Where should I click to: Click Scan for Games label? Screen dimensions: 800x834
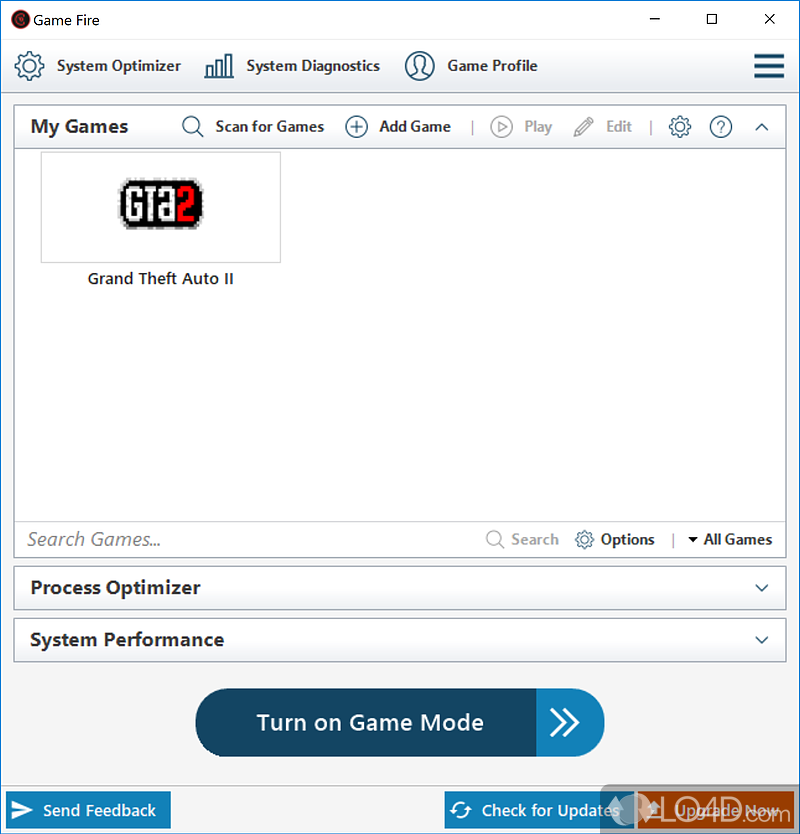(x=270, y=127)
